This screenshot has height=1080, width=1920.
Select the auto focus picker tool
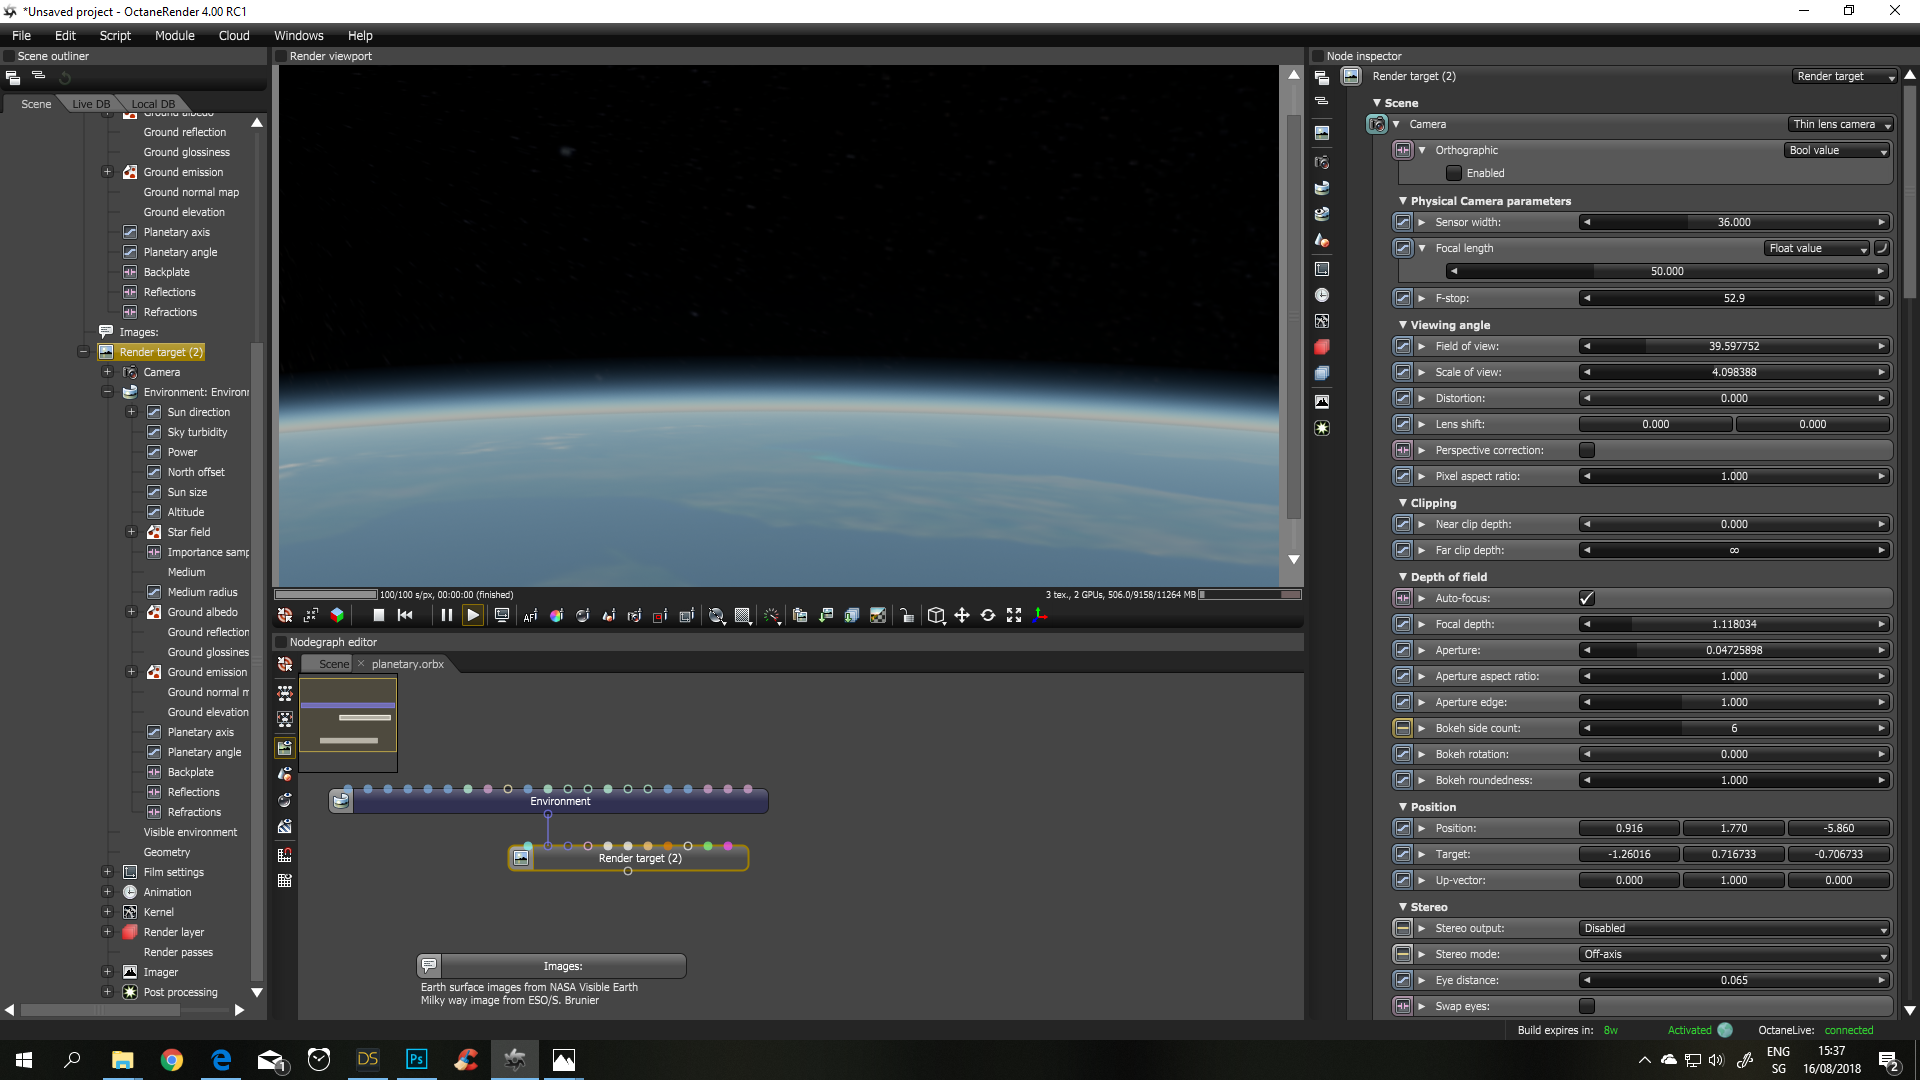click(x=530, y=616)
